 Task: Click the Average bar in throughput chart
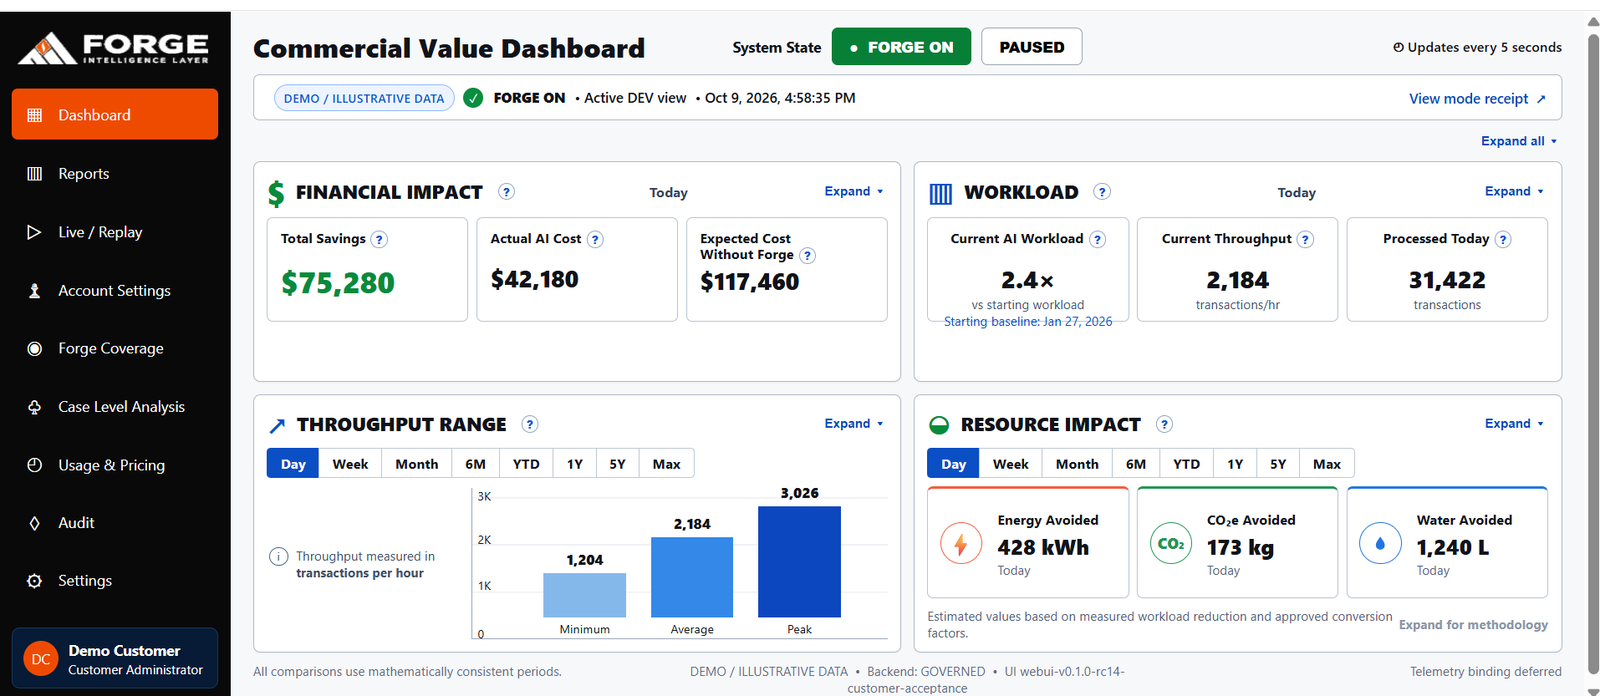[x=692, y=577]
